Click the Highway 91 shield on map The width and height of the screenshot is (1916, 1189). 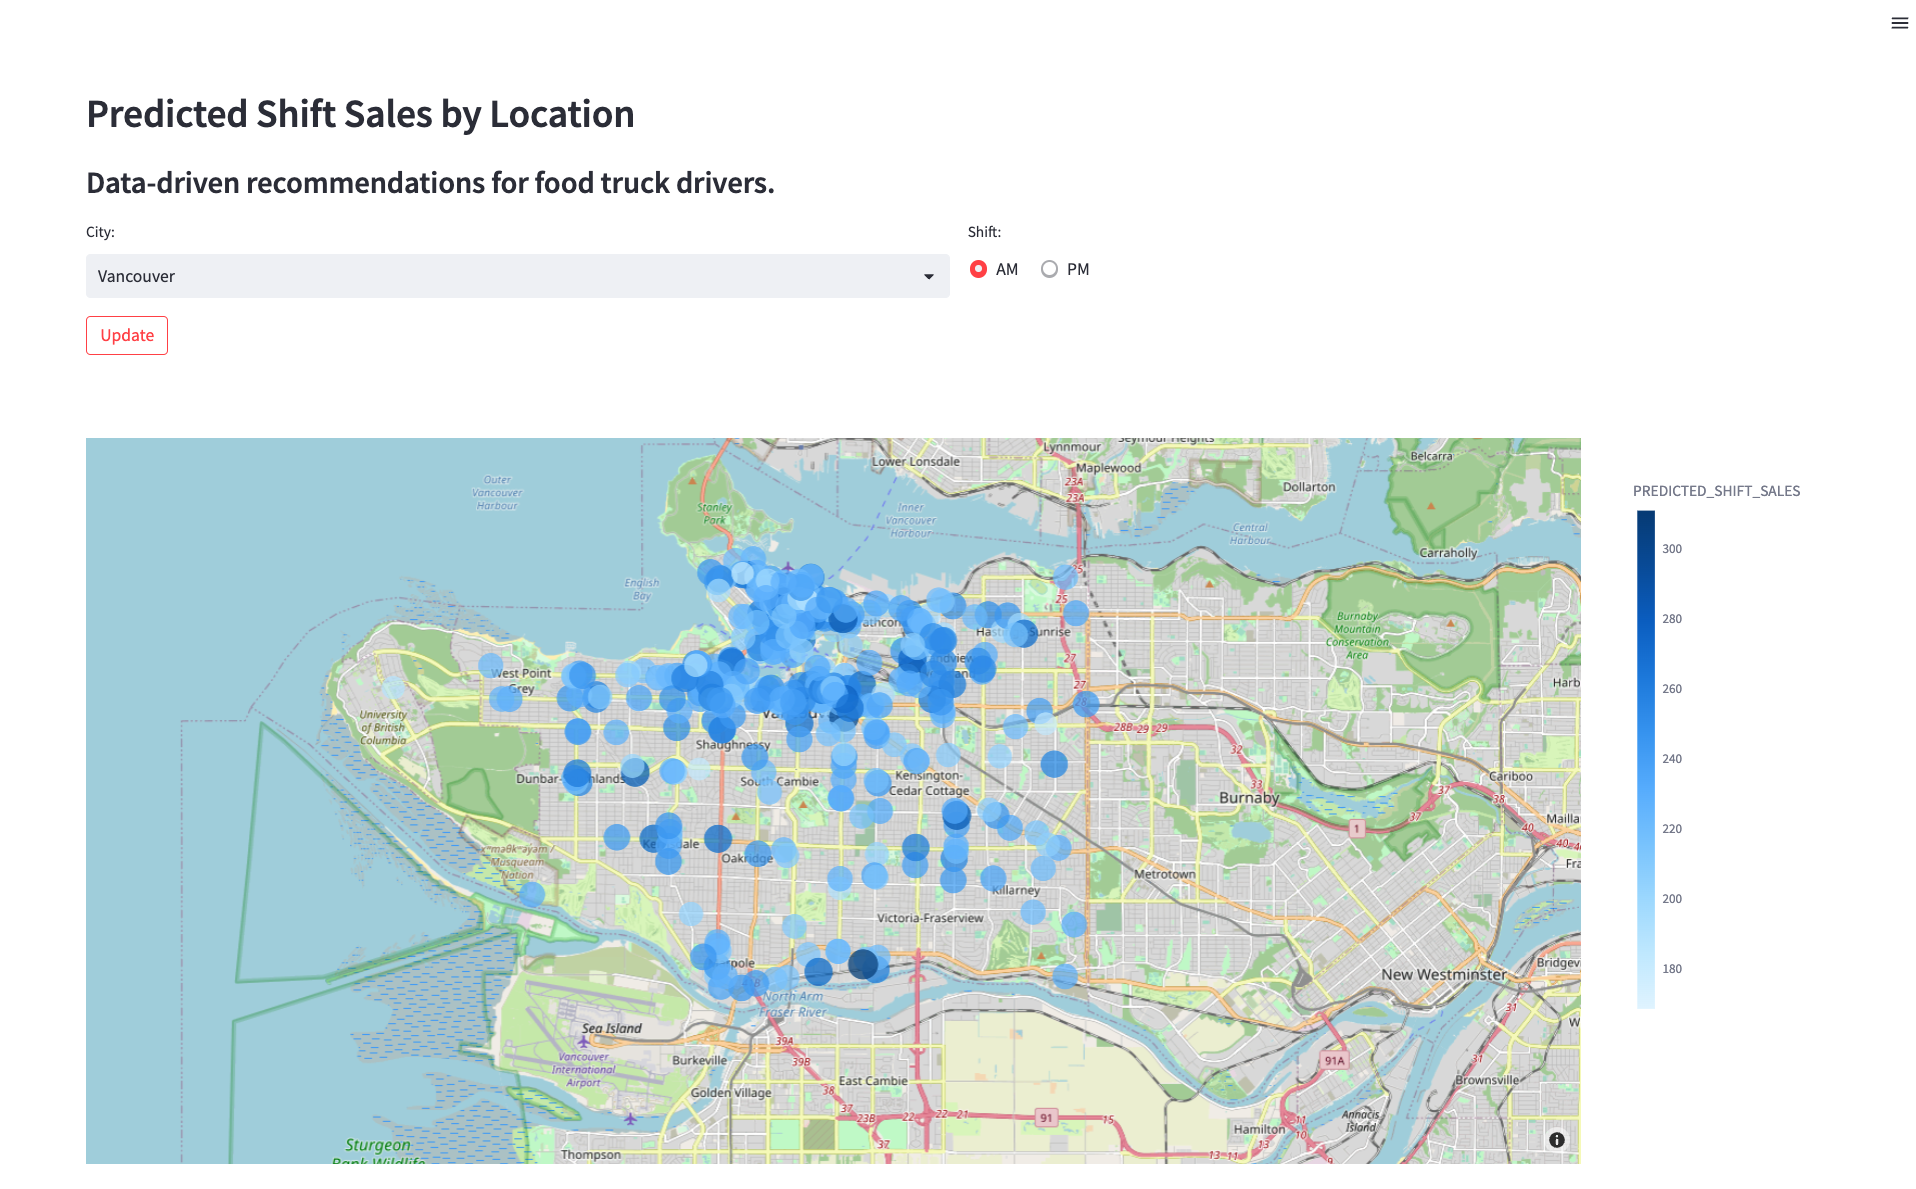(1046, 1118)
